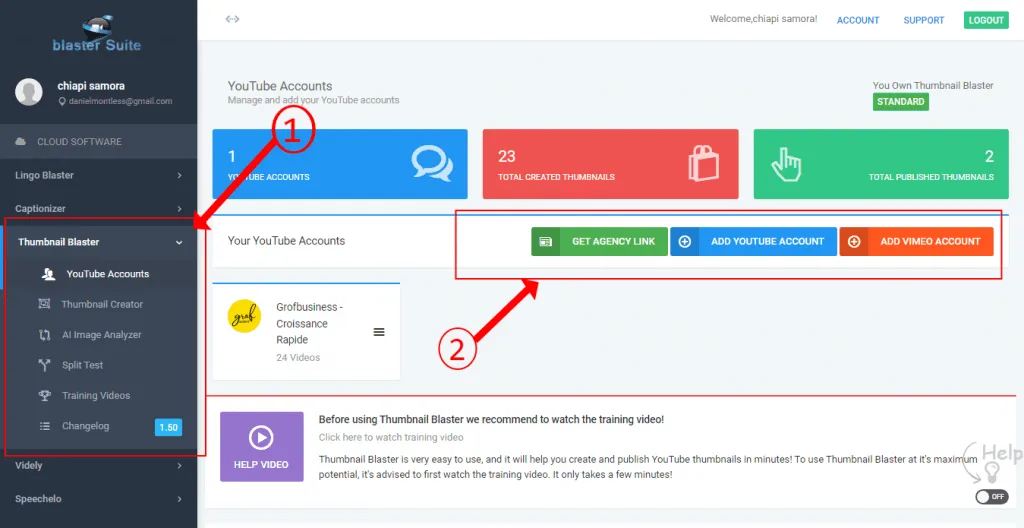This screenshot has height=528, width=1024.
Task: Expand the Speechelo menu
Action: click(x=99, y=499)
